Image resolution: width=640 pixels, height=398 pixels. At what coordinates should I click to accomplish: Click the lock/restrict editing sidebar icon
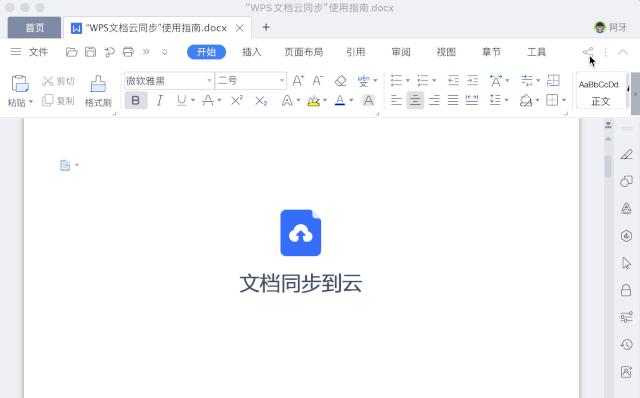click(626, 290)
